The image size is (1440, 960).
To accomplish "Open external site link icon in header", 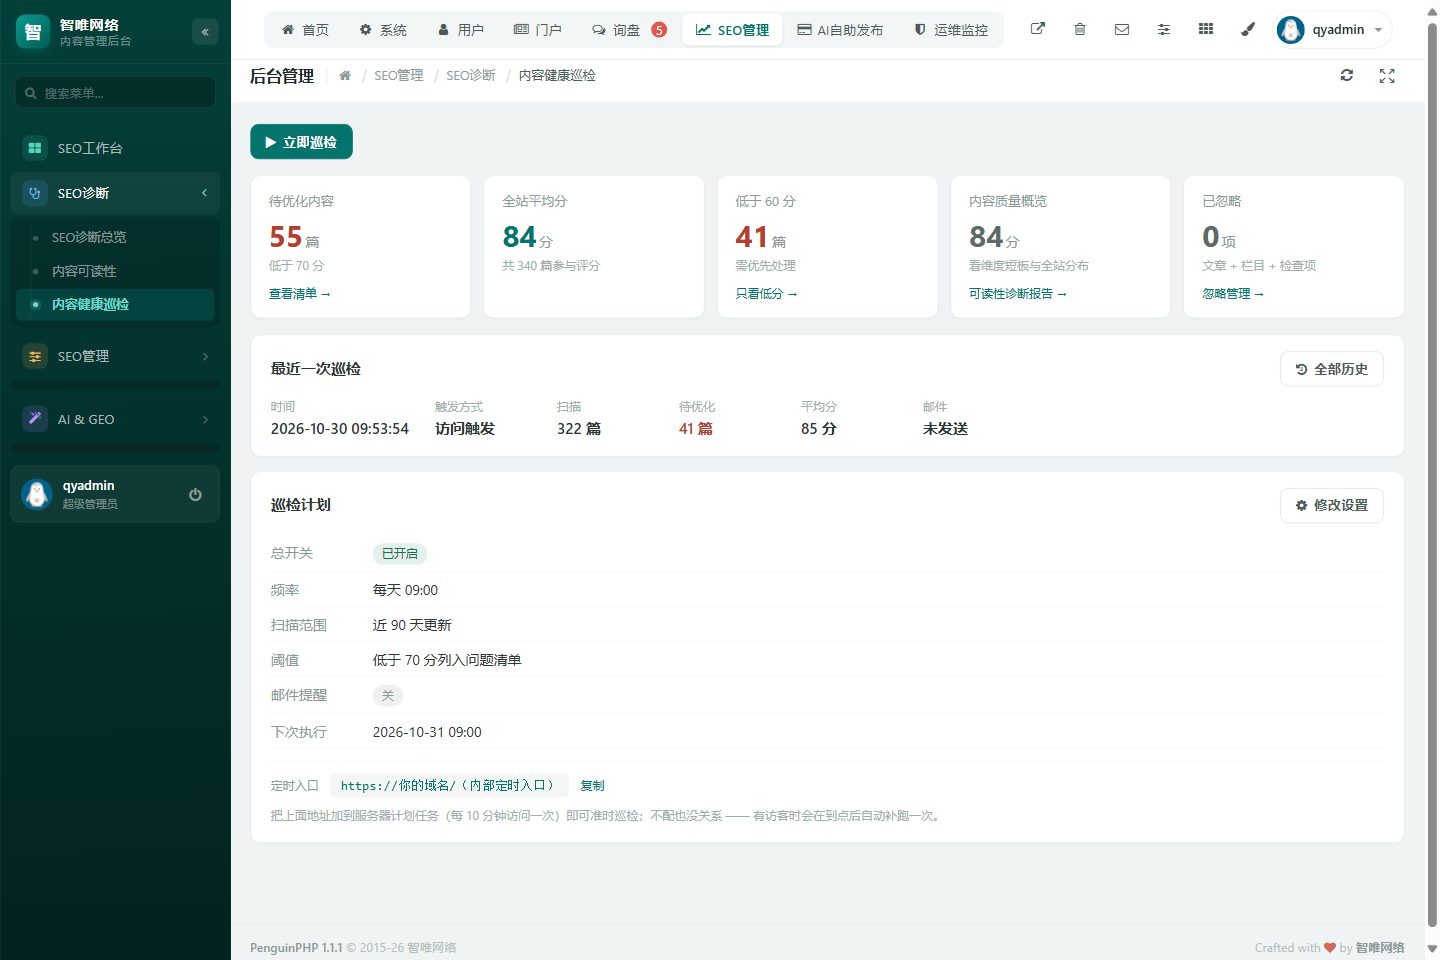I will pos(1038,29).
